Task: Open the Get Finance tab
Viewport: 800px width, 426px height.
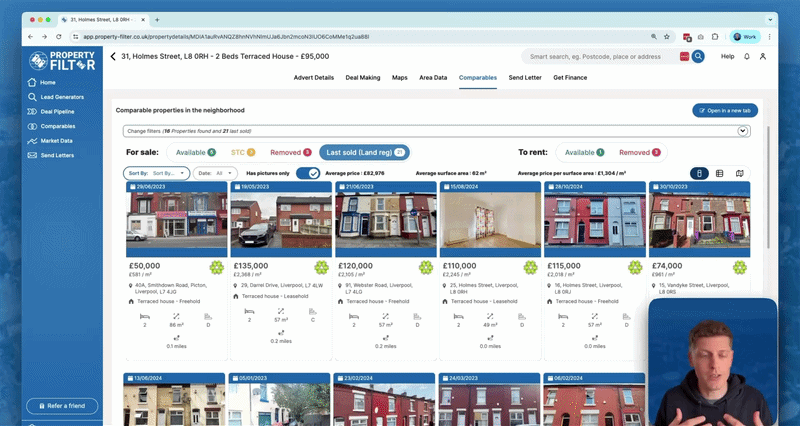Action: (x=570, y=78)
